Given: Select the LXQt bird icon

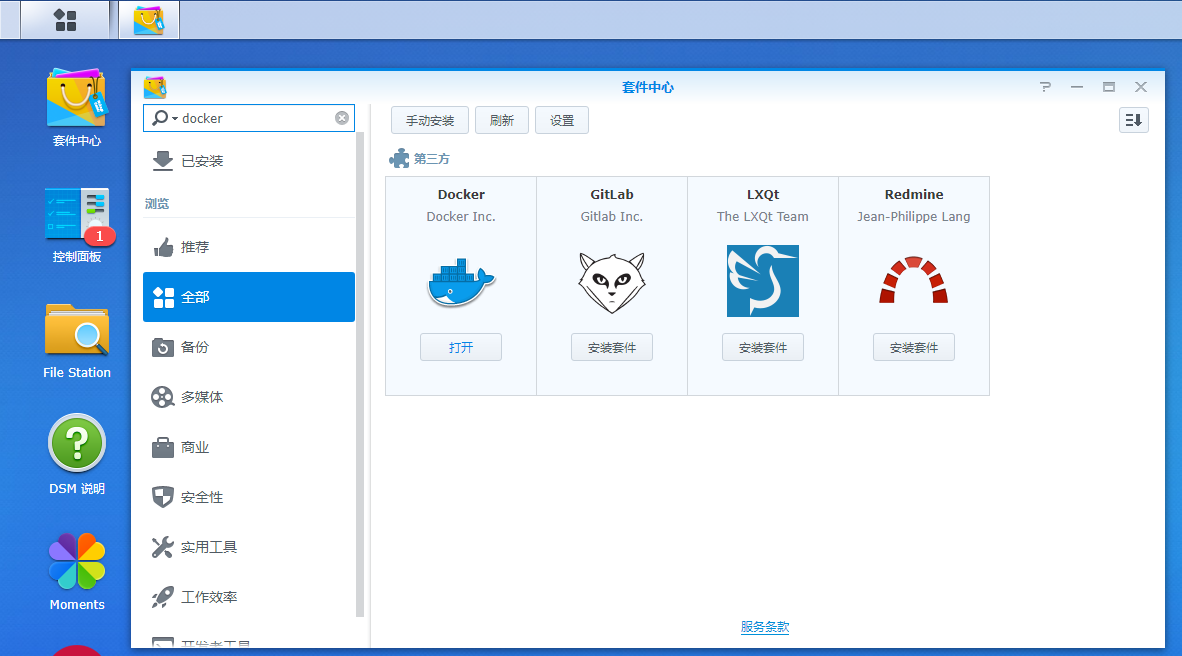Looking at the screenshot, I should tap(762, 281).
